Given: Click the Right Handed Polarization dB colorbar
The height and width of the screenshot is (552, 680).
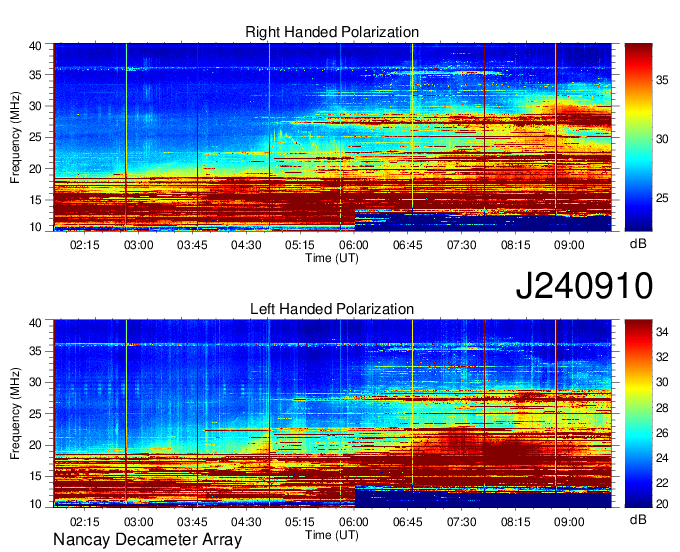Looking at the screenshot, I should (638, 137).
